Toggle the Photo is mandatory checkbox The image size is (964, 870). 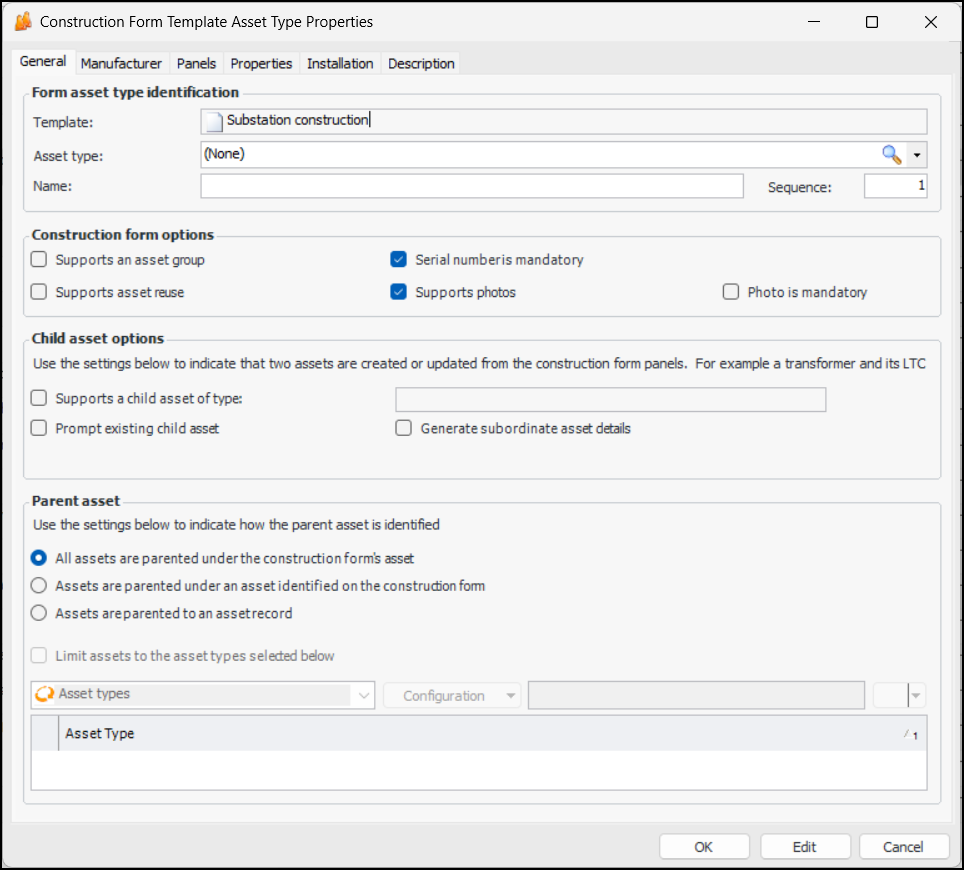click(x=731, y=293)
